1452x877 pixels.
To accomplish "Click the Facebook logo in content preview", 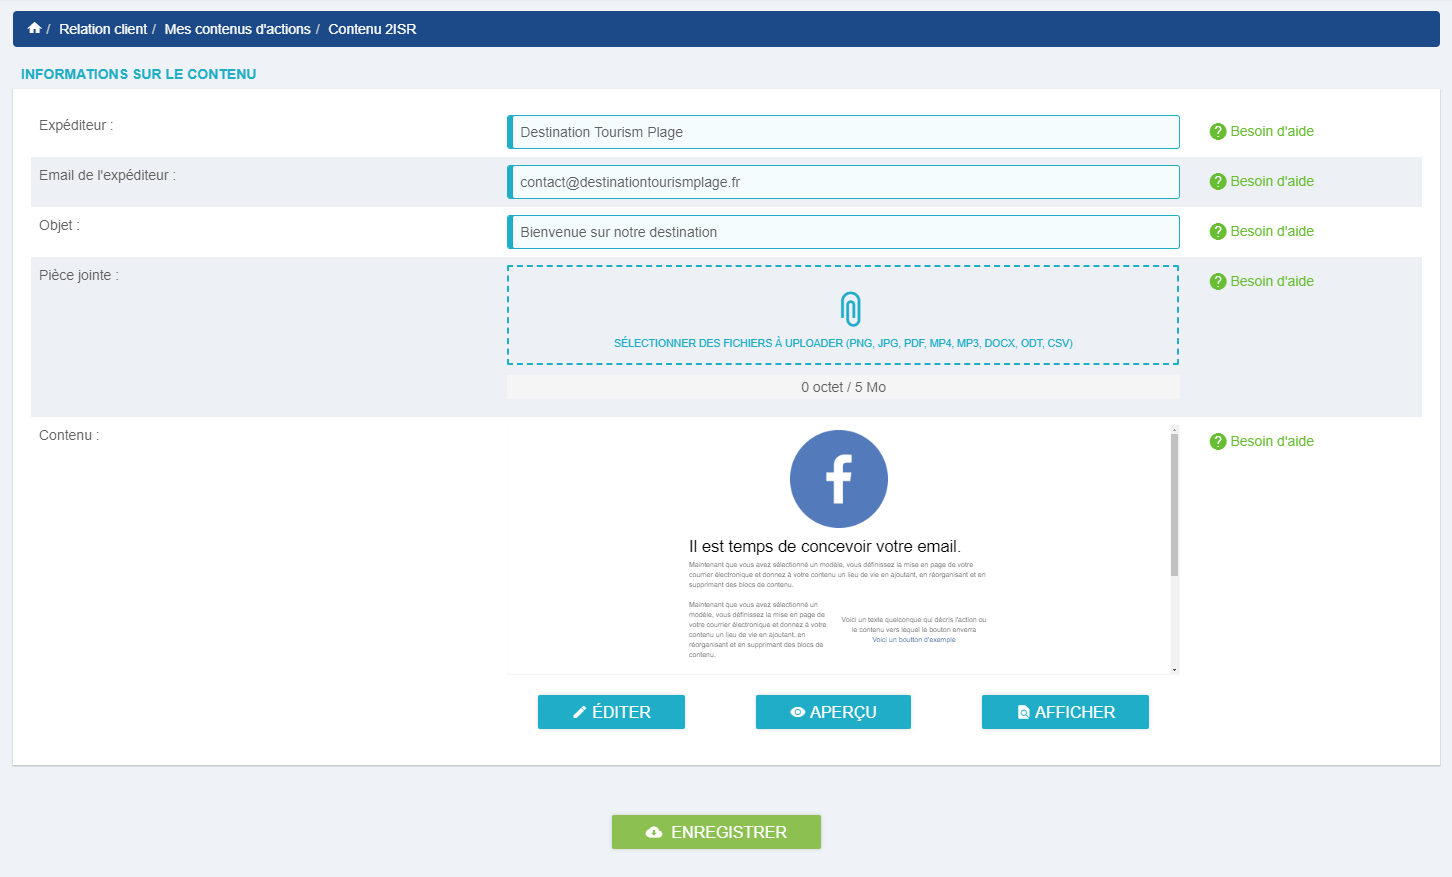I will coord(838,479).
